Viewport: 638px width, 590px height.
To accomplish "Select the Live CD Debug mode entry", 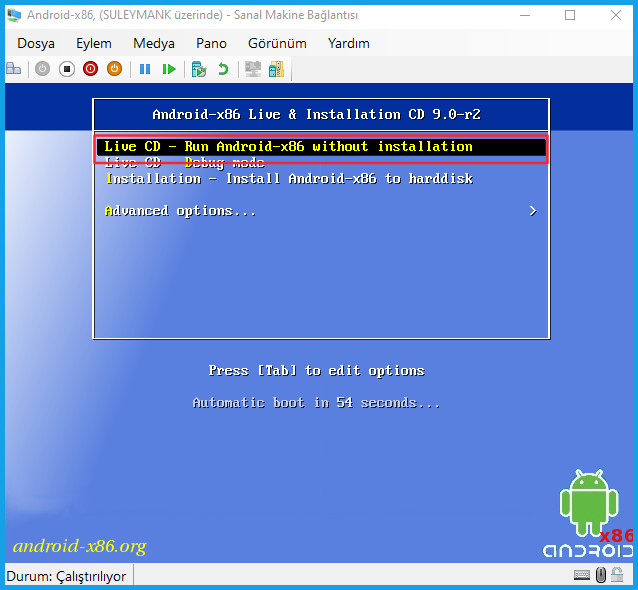I will 184,163.
